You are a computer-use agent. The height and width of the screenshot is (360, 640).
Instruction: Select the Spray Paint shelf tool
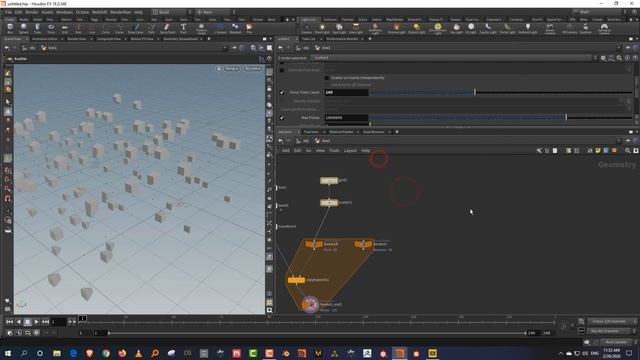coord(167,28)
